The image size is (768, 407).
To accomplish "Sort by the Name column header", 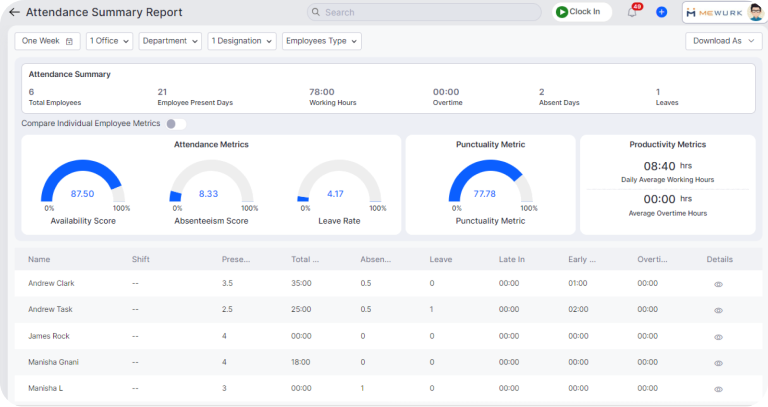I will (39, 259).
